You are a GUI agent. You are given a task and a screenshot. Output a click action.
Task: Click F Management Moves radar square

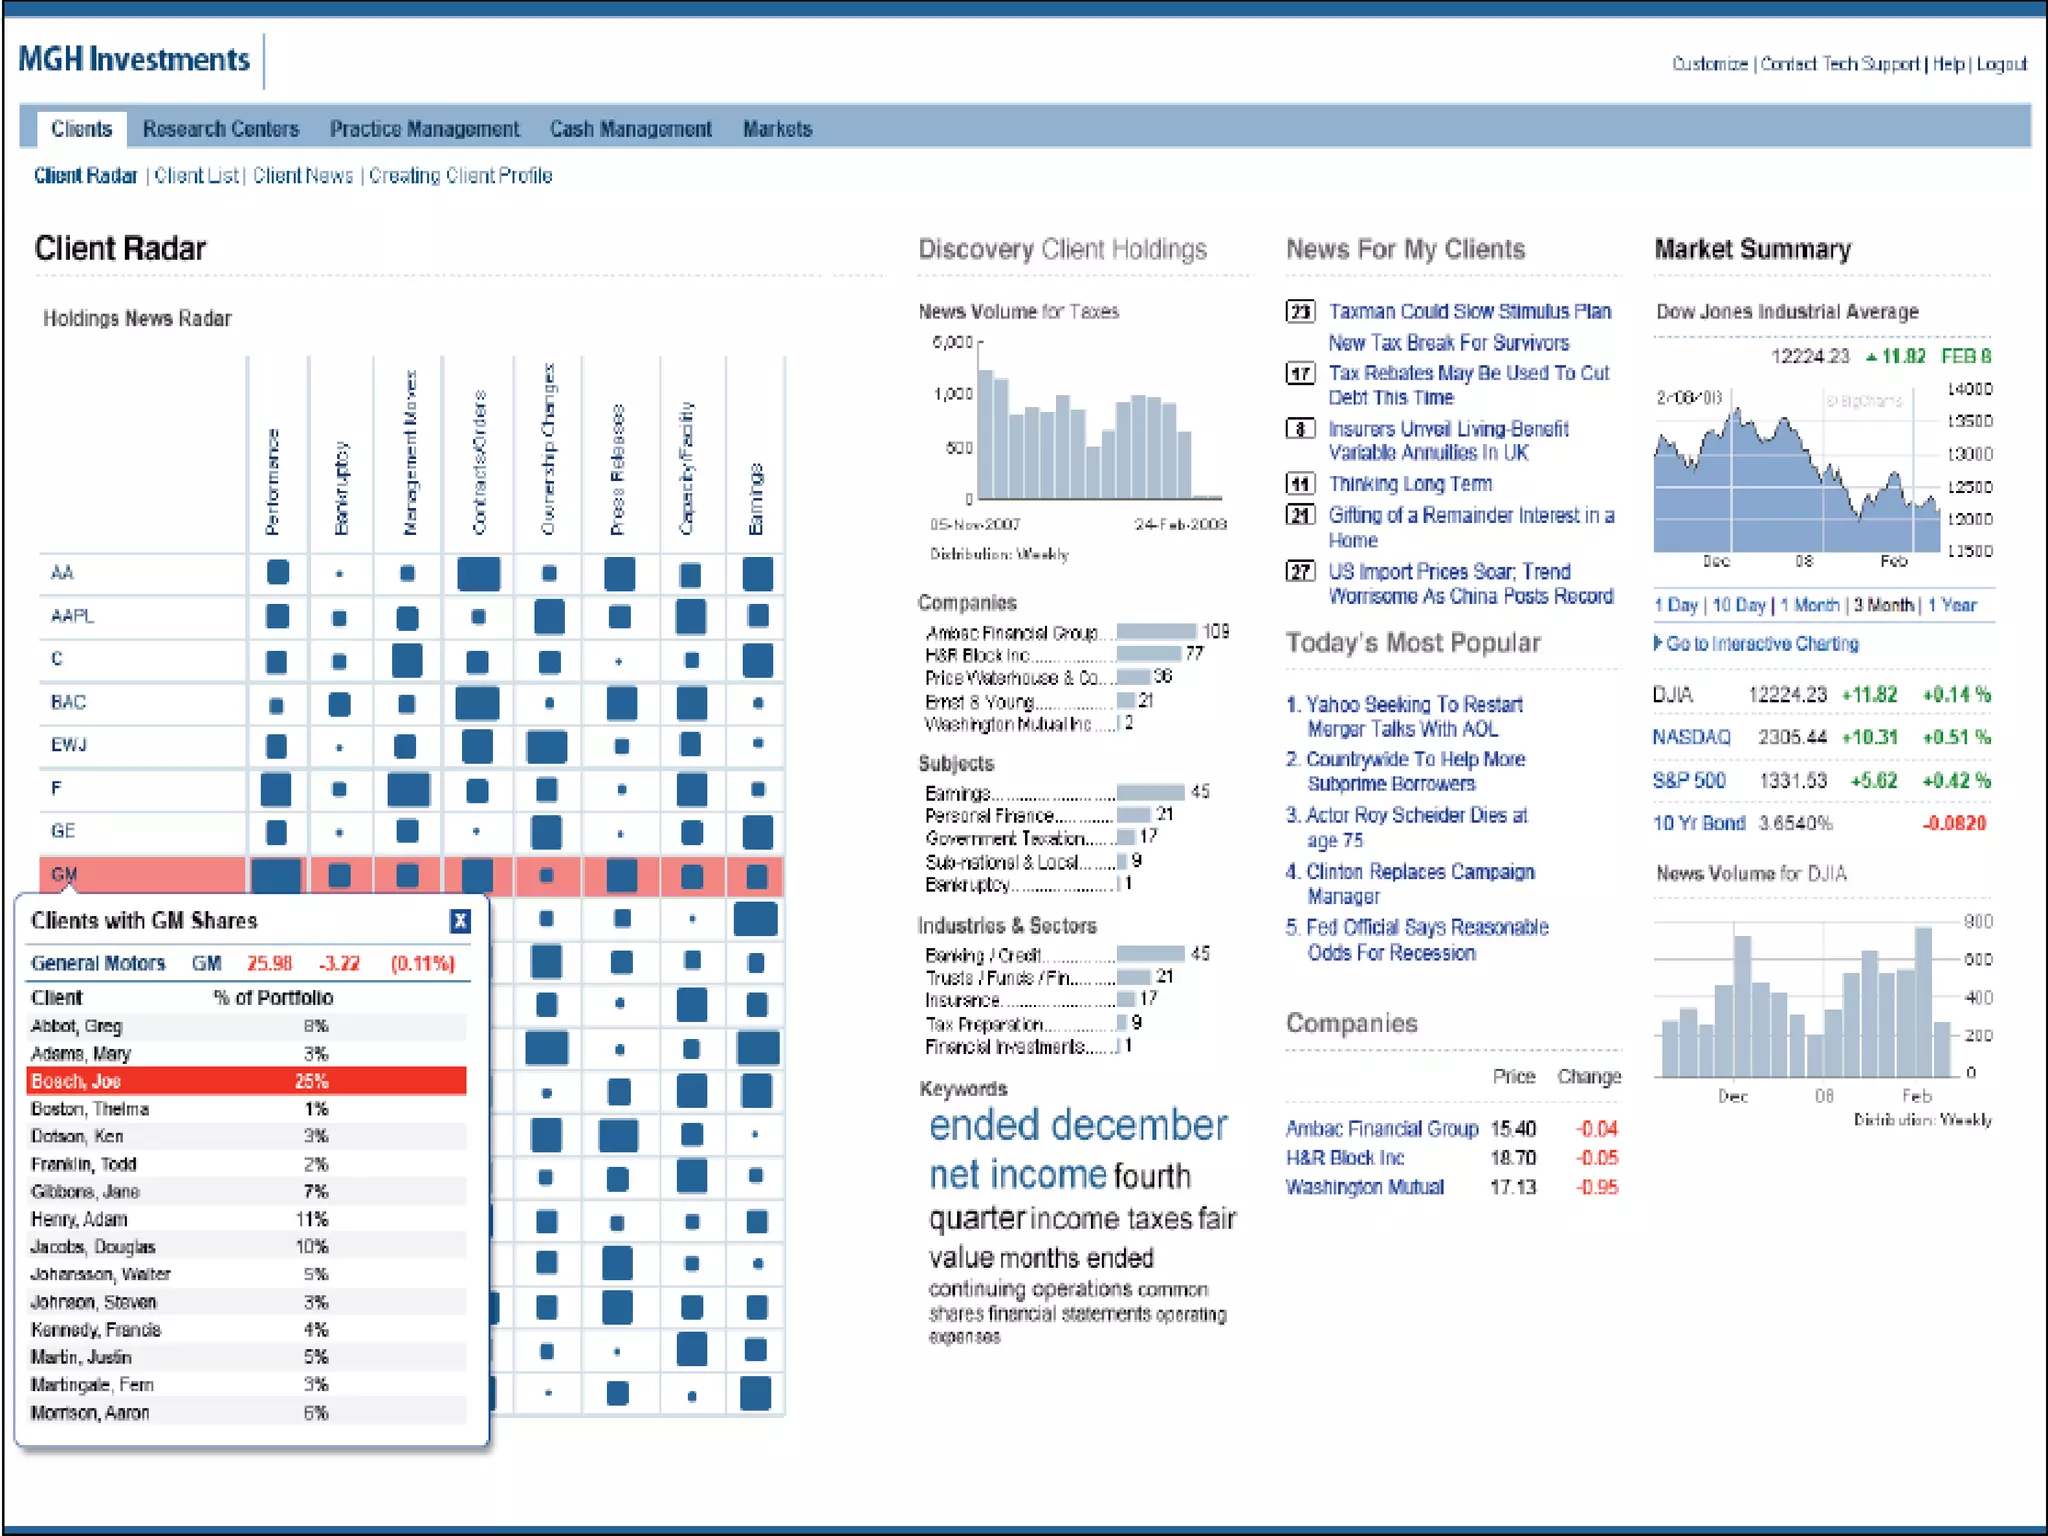[x=408, y=790]
